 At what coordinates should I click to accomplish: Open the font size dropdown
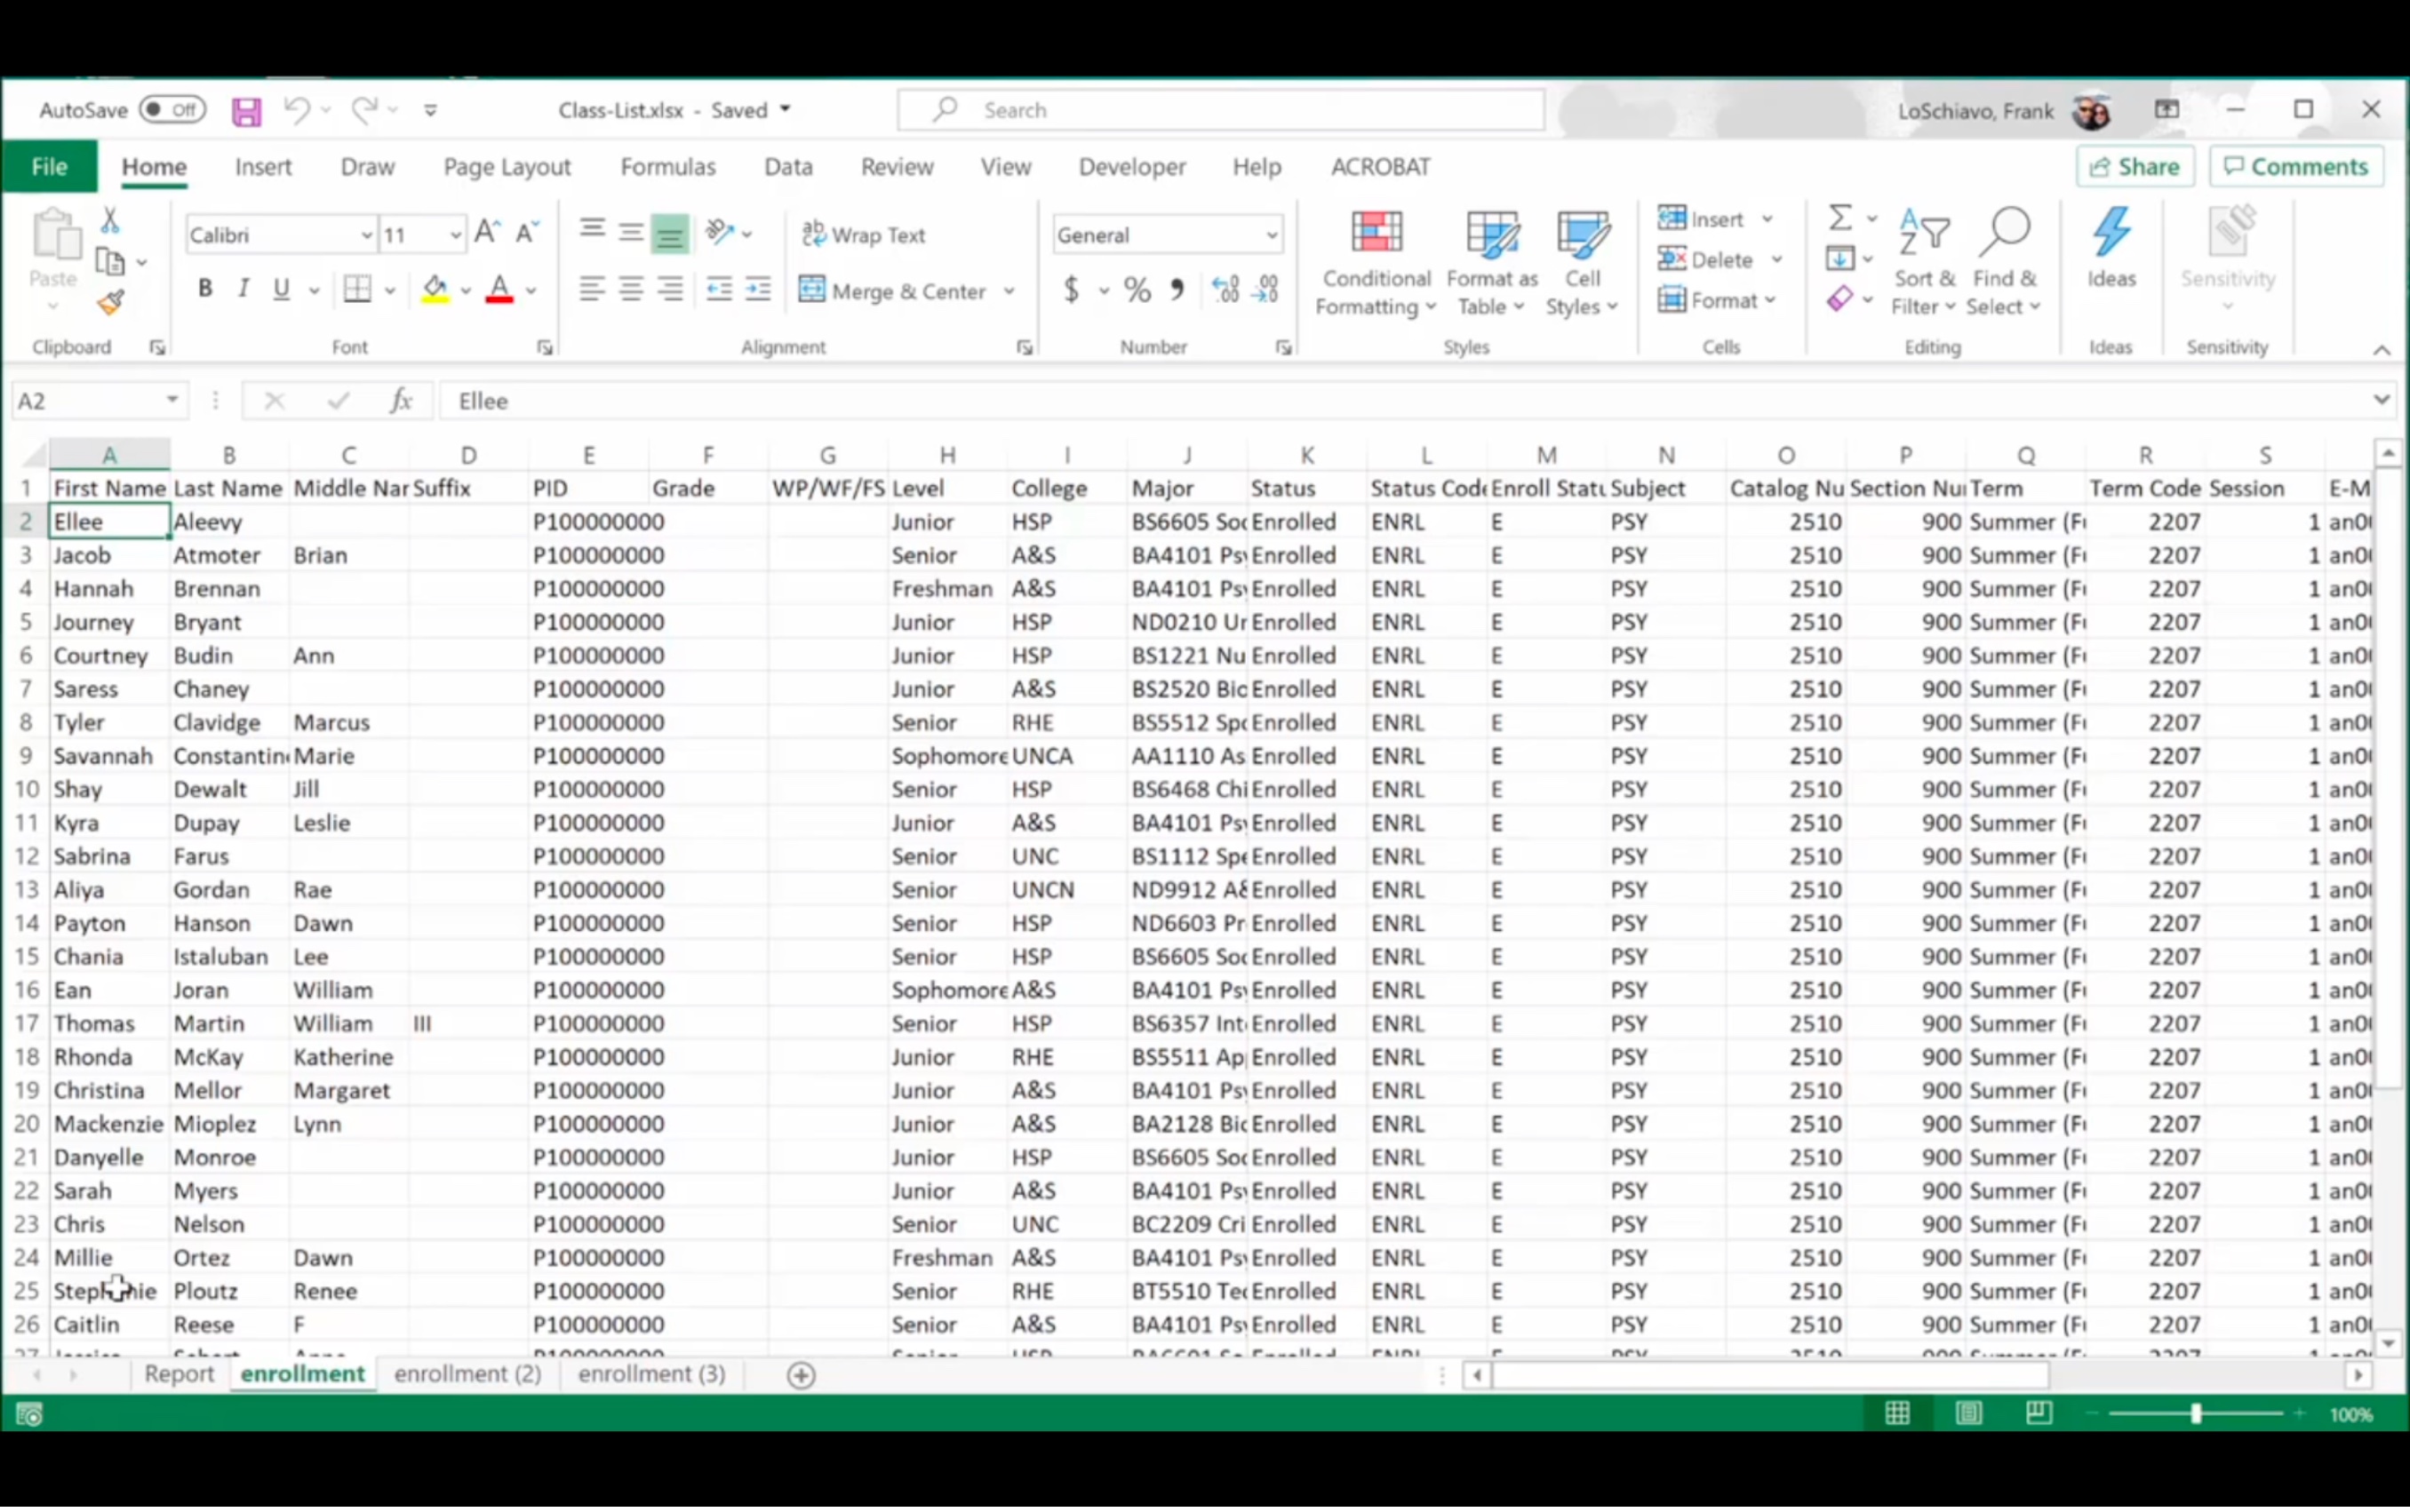tap(456, 236)
